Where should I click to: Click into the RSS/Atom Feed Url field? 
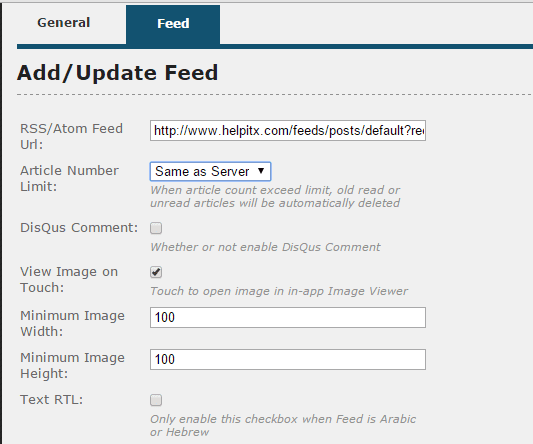pyautogui.click(x=288, y=130)
